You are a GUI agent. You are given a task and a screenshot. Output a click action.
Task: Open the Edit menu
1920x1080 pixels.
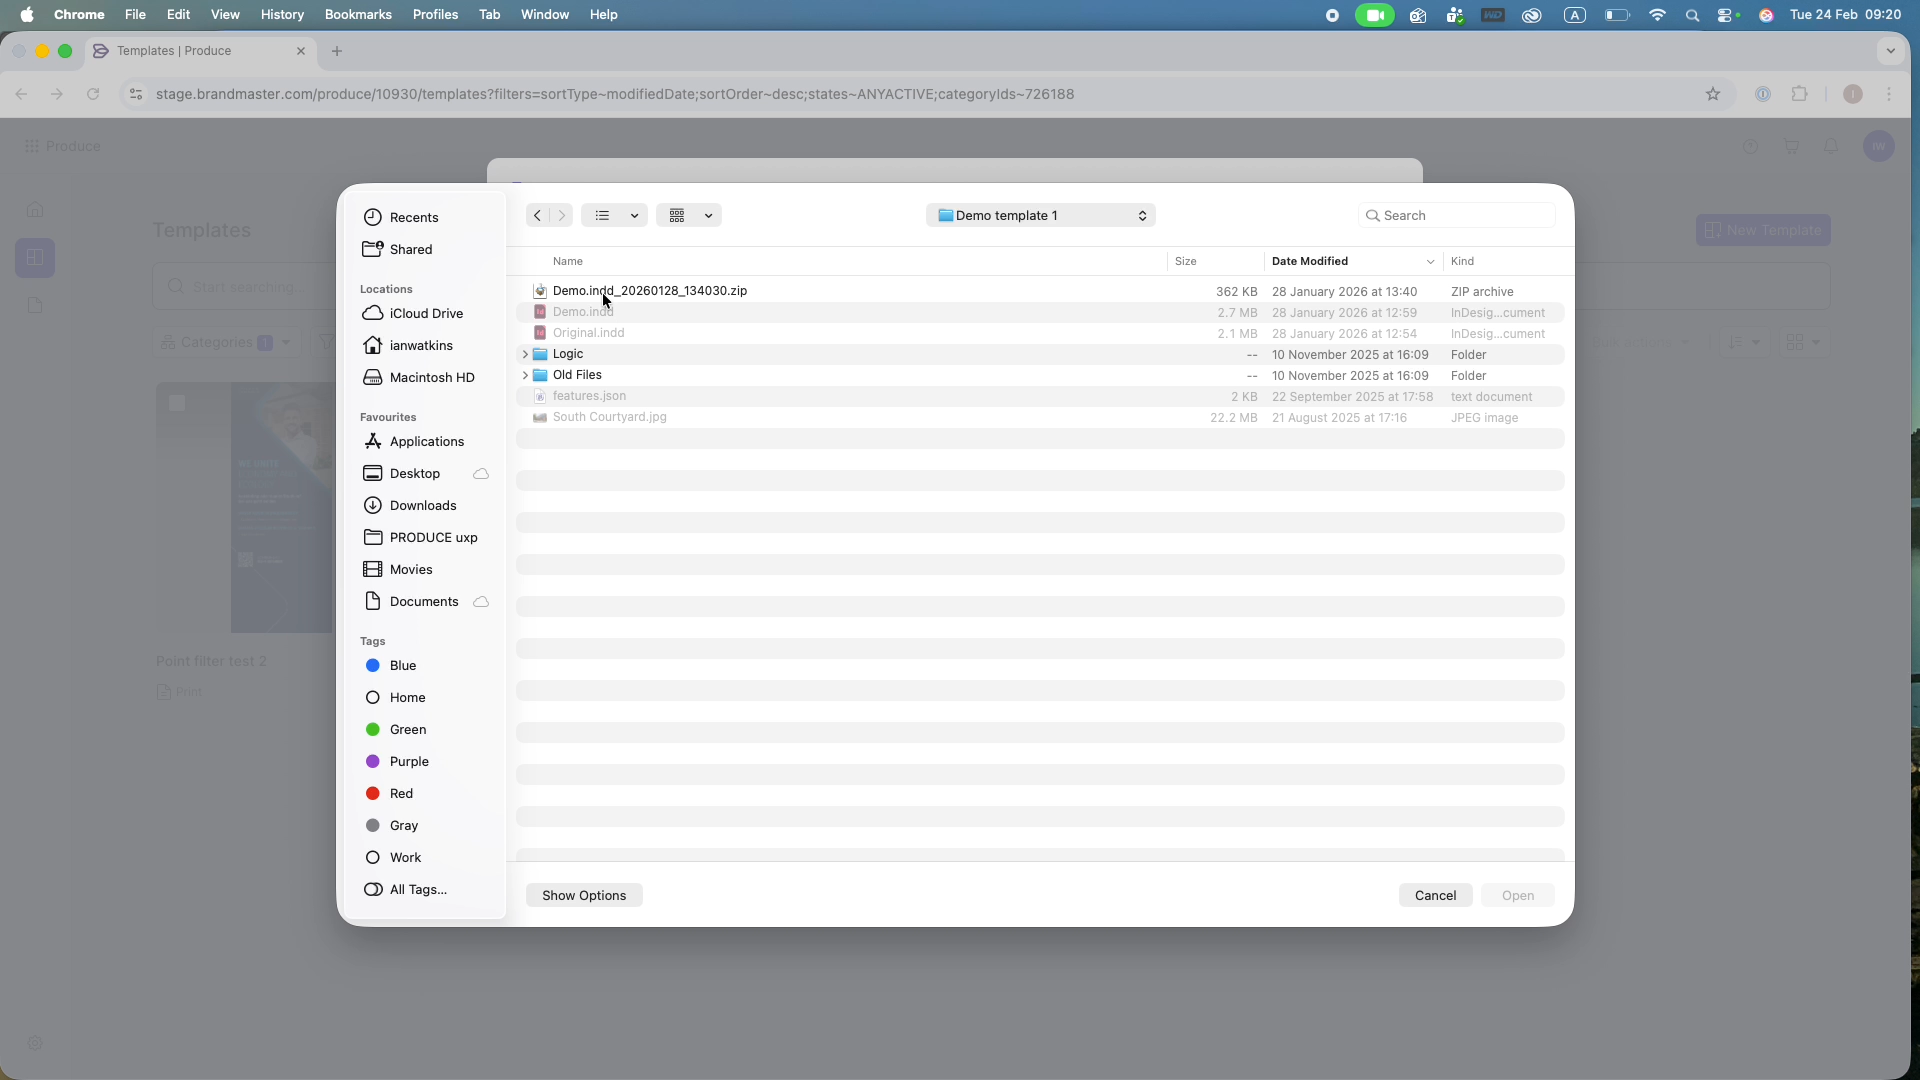pyautogui.click(x=179, y=14)
